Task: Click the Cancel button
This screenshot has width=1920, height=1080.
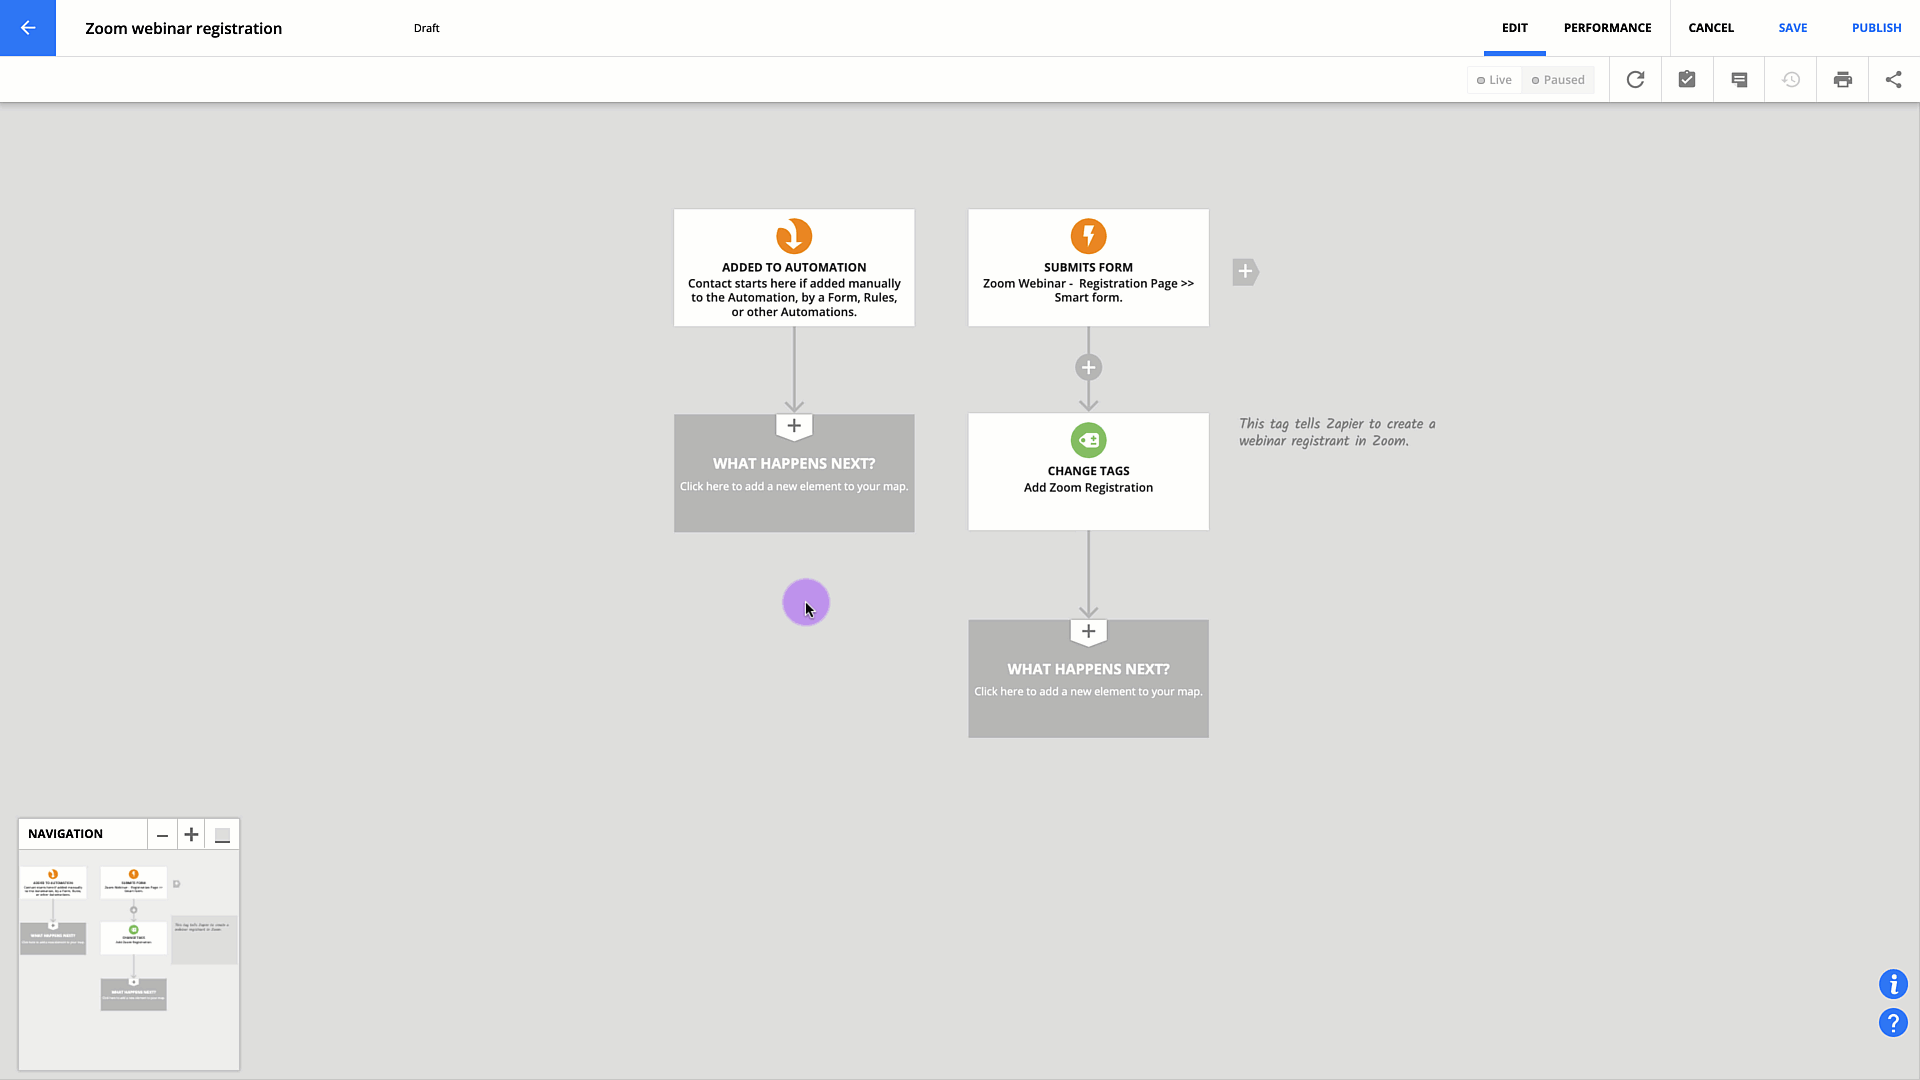Action: (1711, 28)
